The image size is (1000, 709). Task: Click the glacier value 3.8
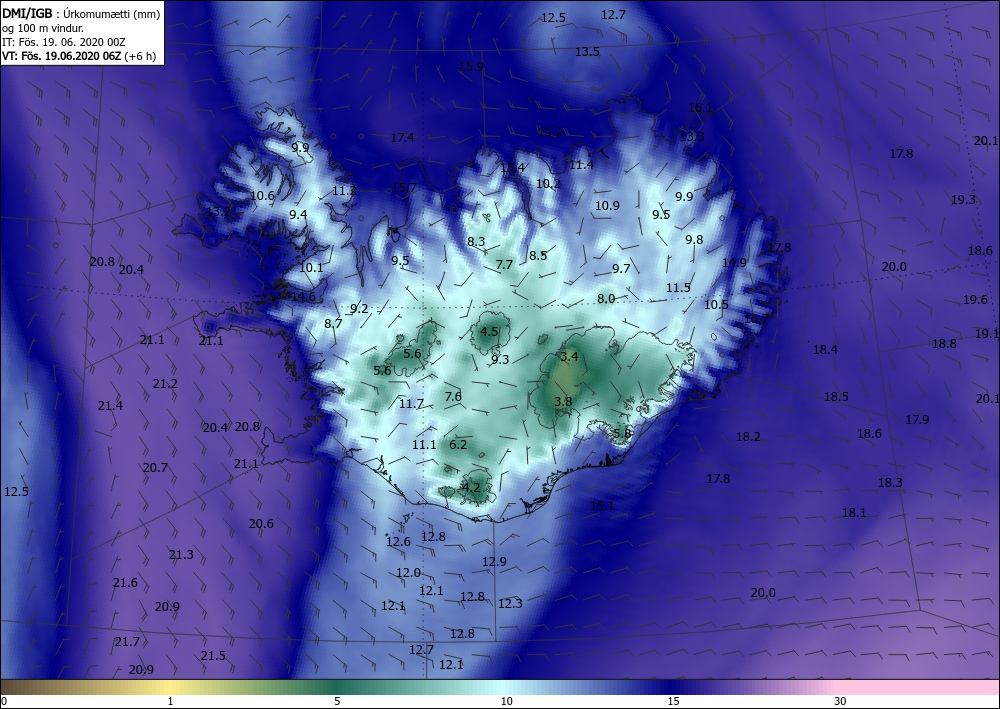tap(563, 402)
